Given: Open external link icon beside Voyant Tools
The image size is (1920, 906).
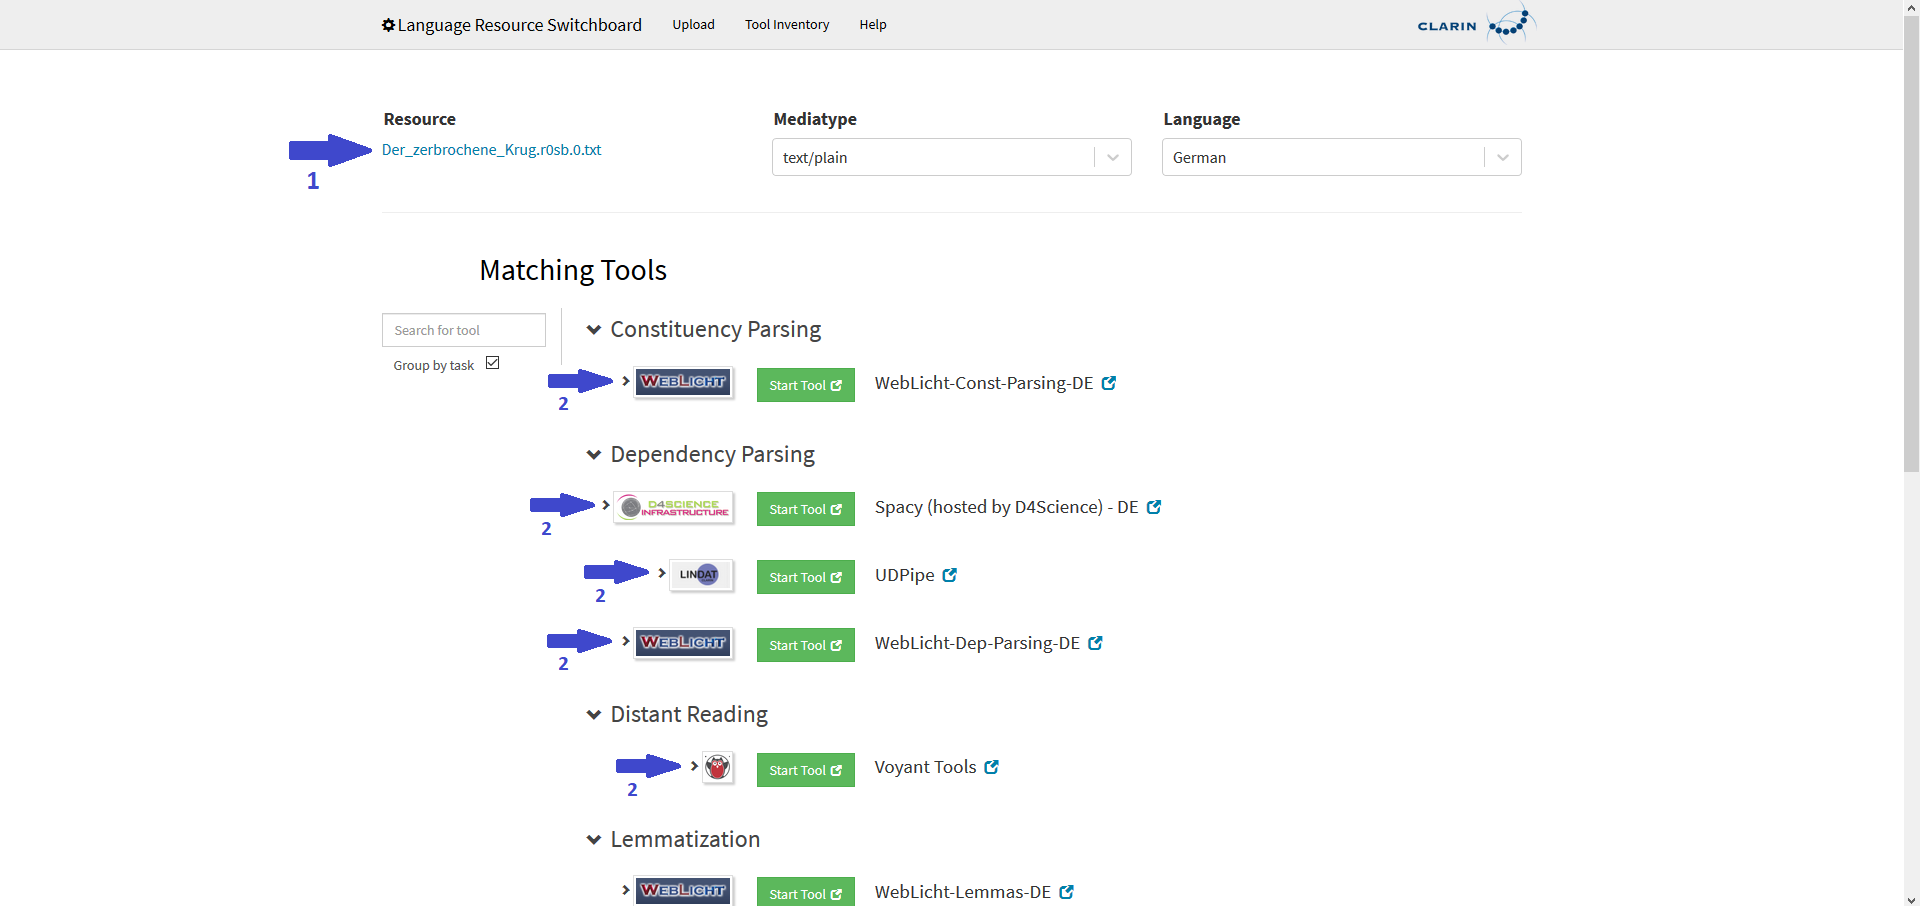Looking at the screenshot, I should coord(992,767).
